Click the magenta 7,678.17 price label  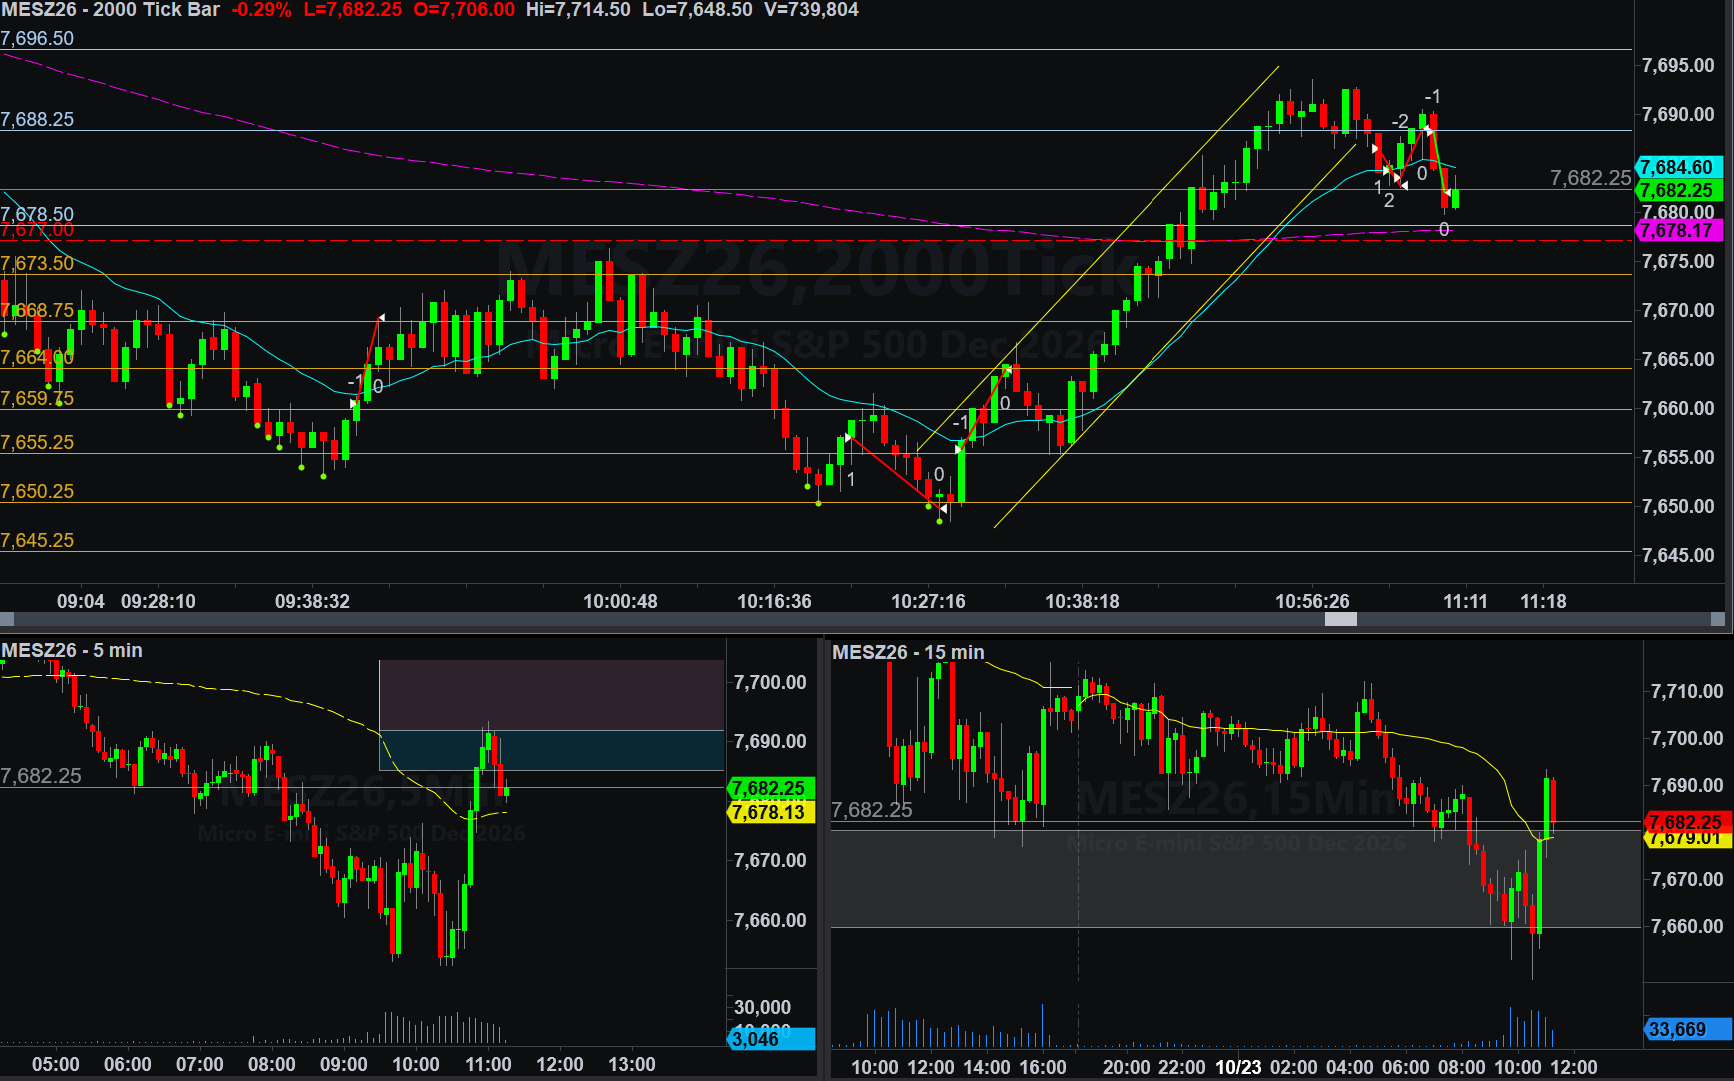[1679, 231]
